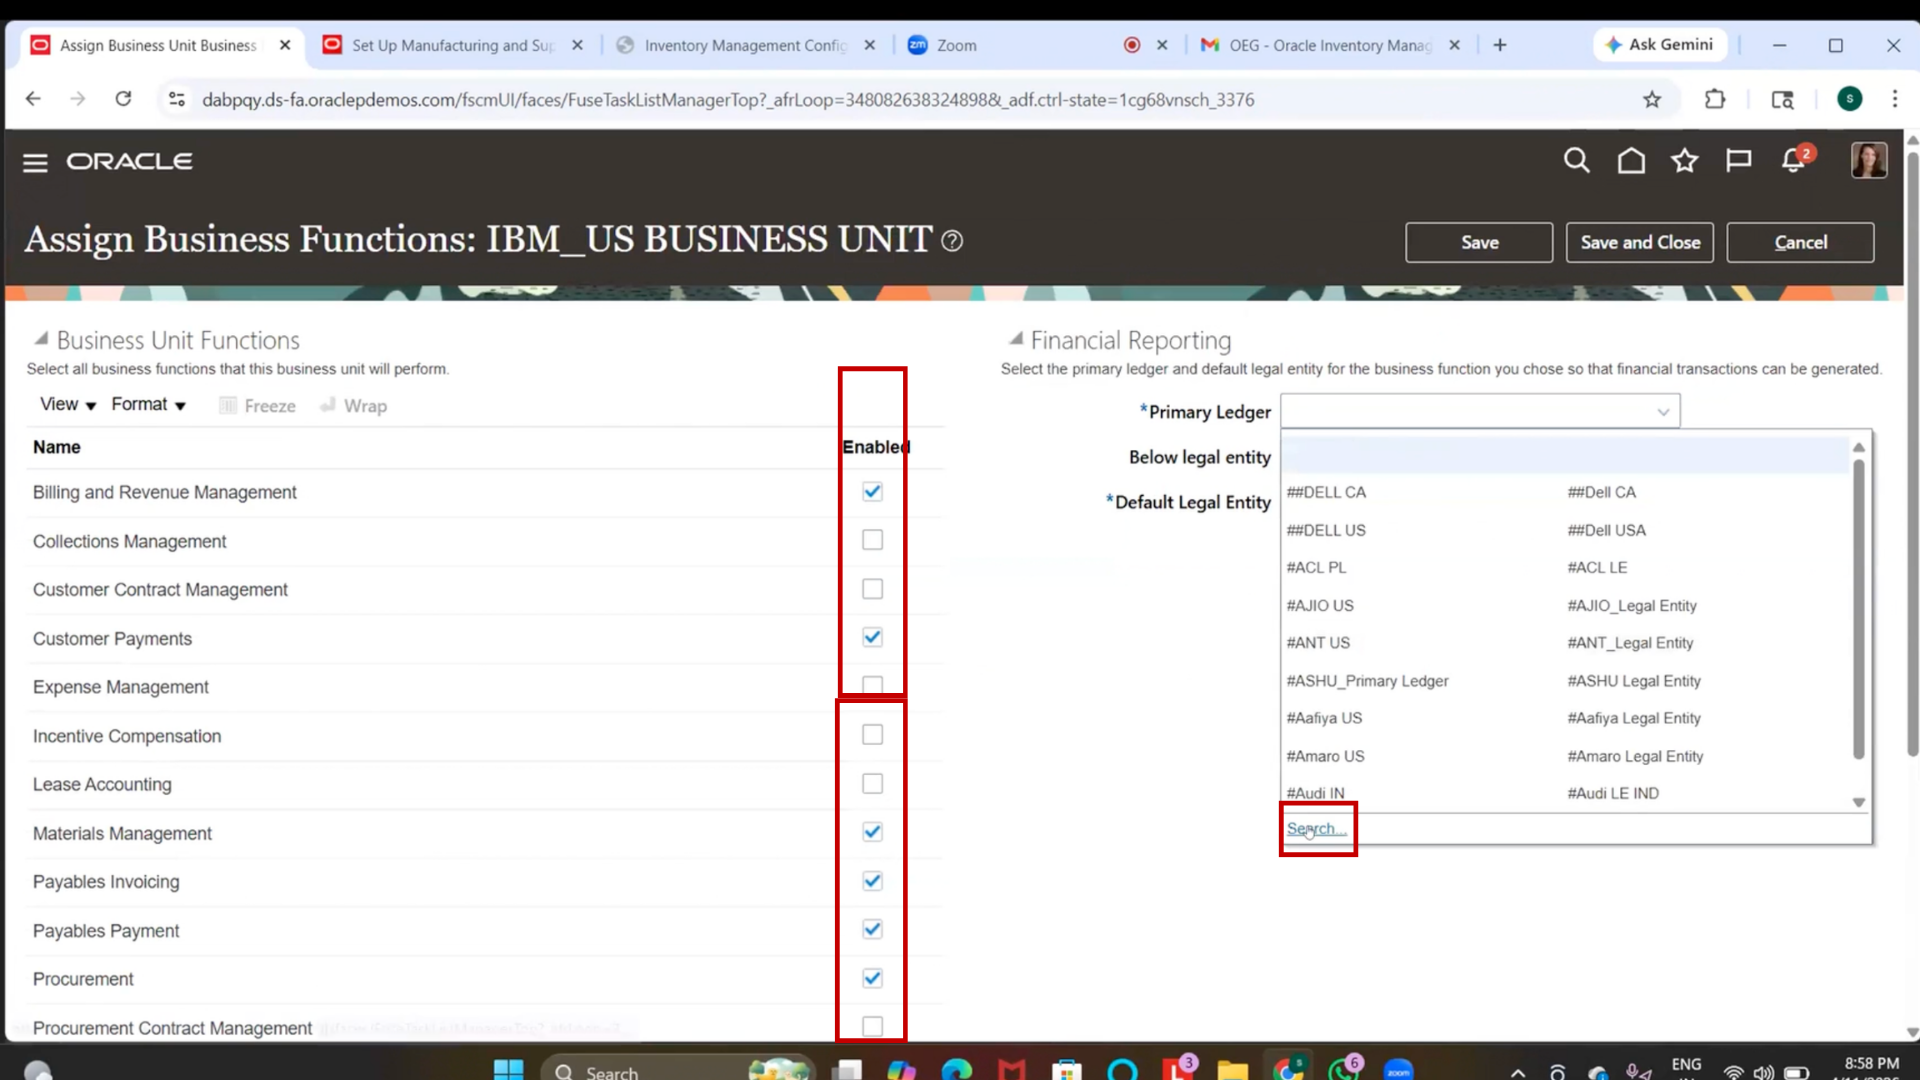Viewport: 1920px width, 1080px height.
Task: Pick #Amaro US ledger entry
Action: 1325,756
